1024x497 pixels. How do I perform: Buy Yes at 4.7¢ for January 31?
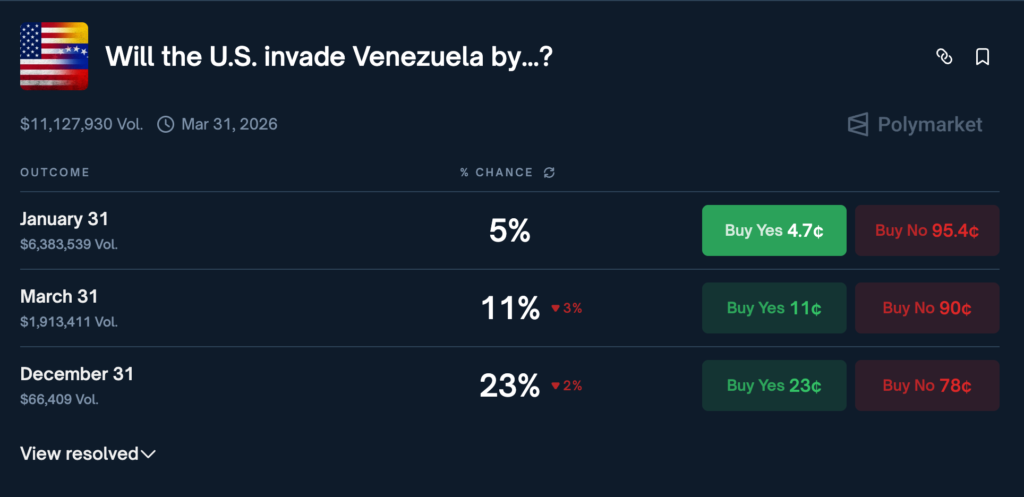tap(774, 231)
